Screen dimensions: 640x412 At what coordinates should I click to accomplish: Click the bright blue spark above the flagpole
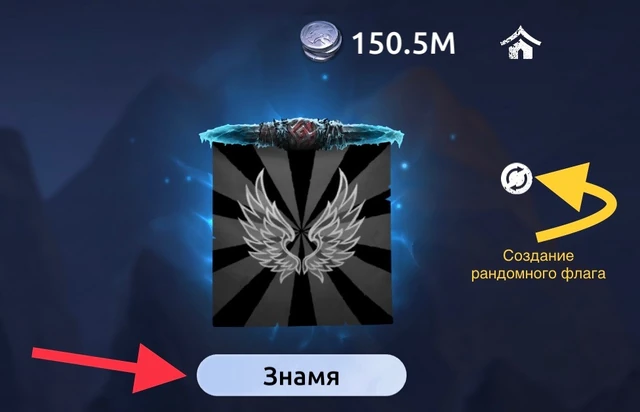pyautogui.click(x=325, y=77)
